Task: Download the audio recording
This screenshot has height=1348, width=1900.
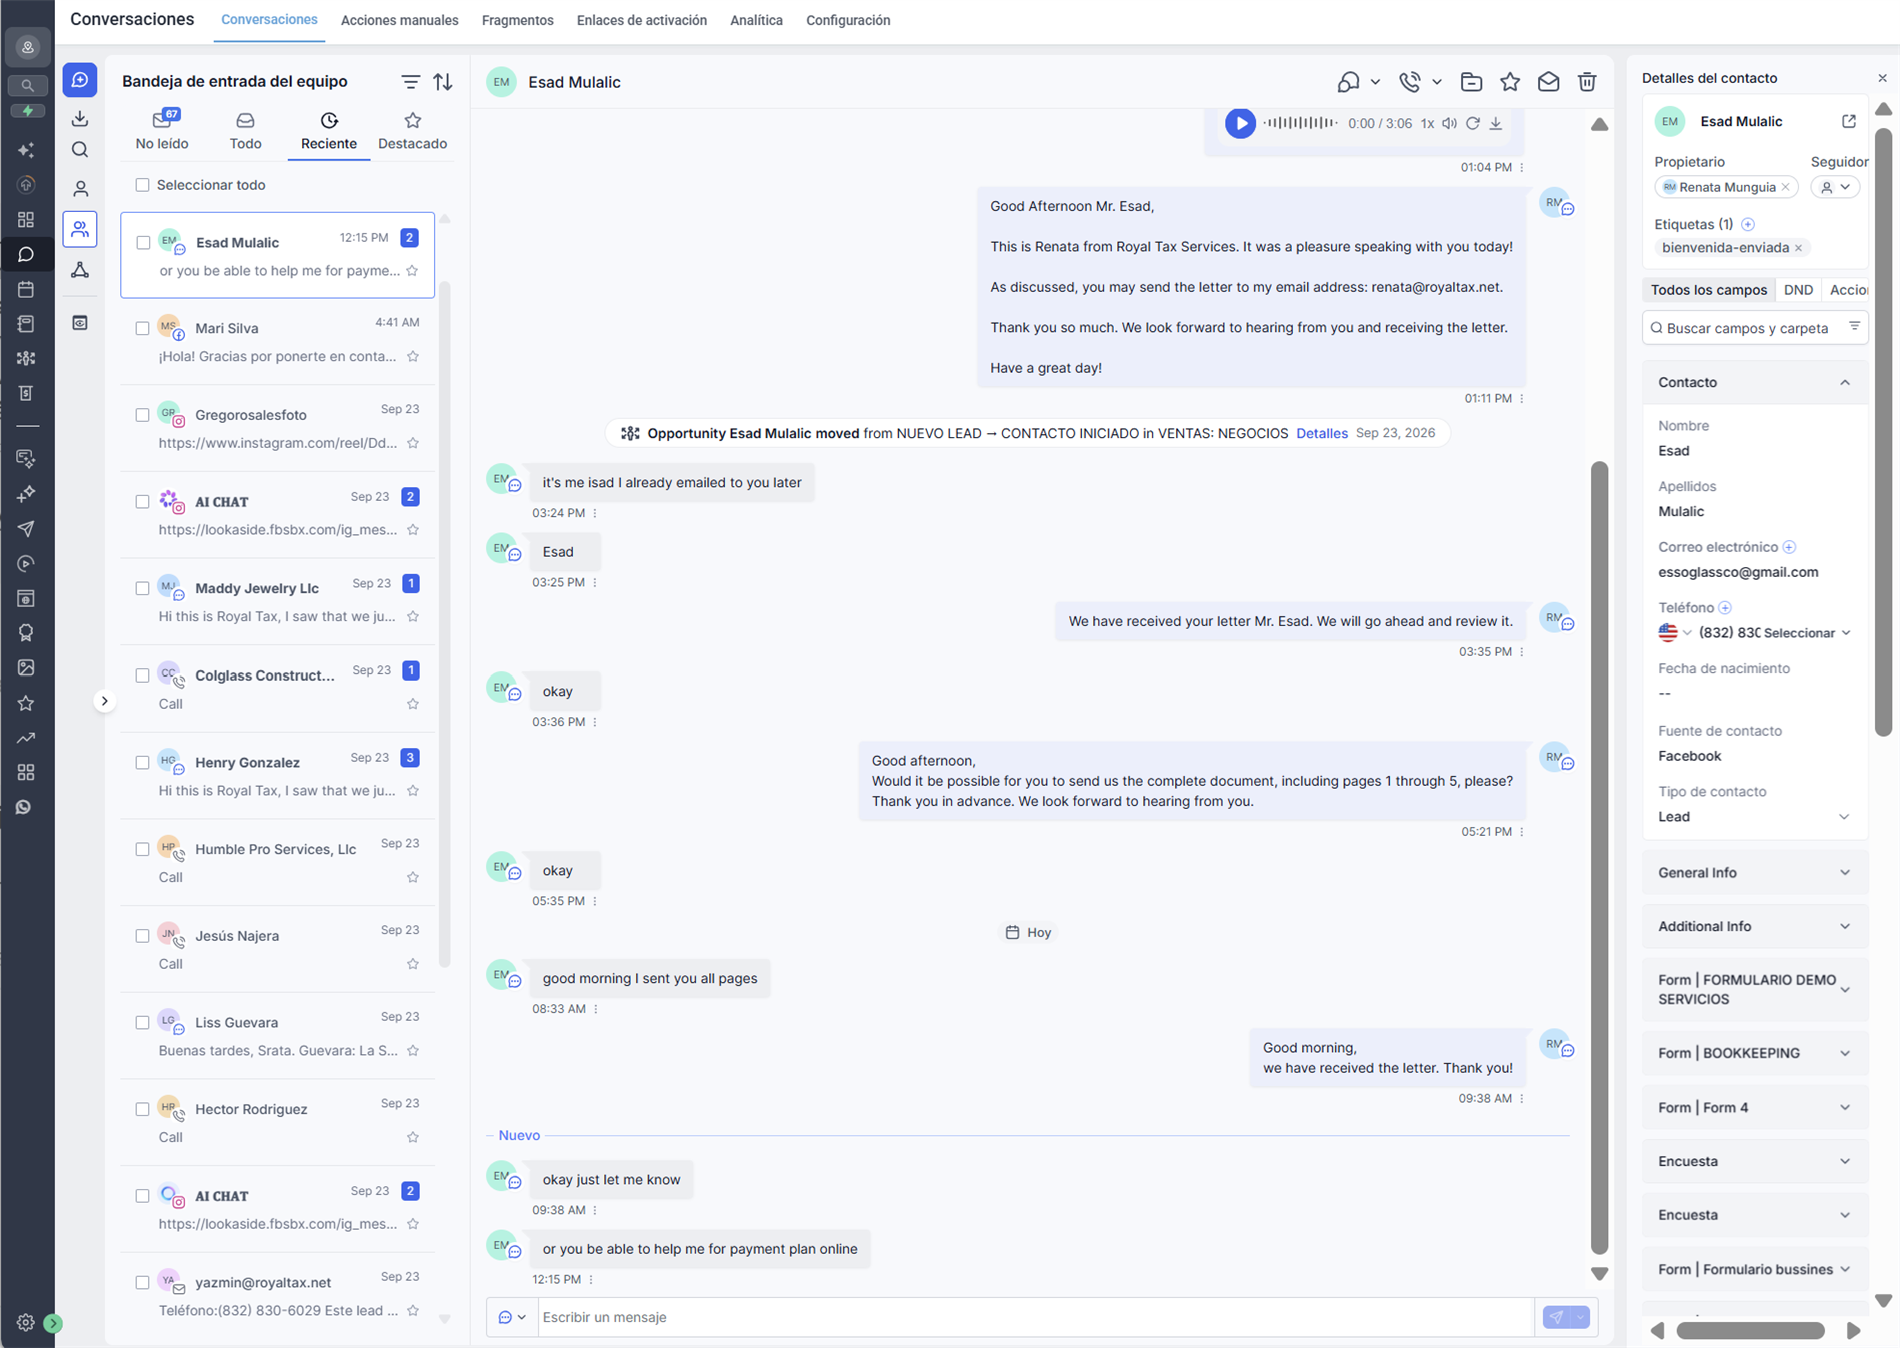Action: coord(1496,123)
